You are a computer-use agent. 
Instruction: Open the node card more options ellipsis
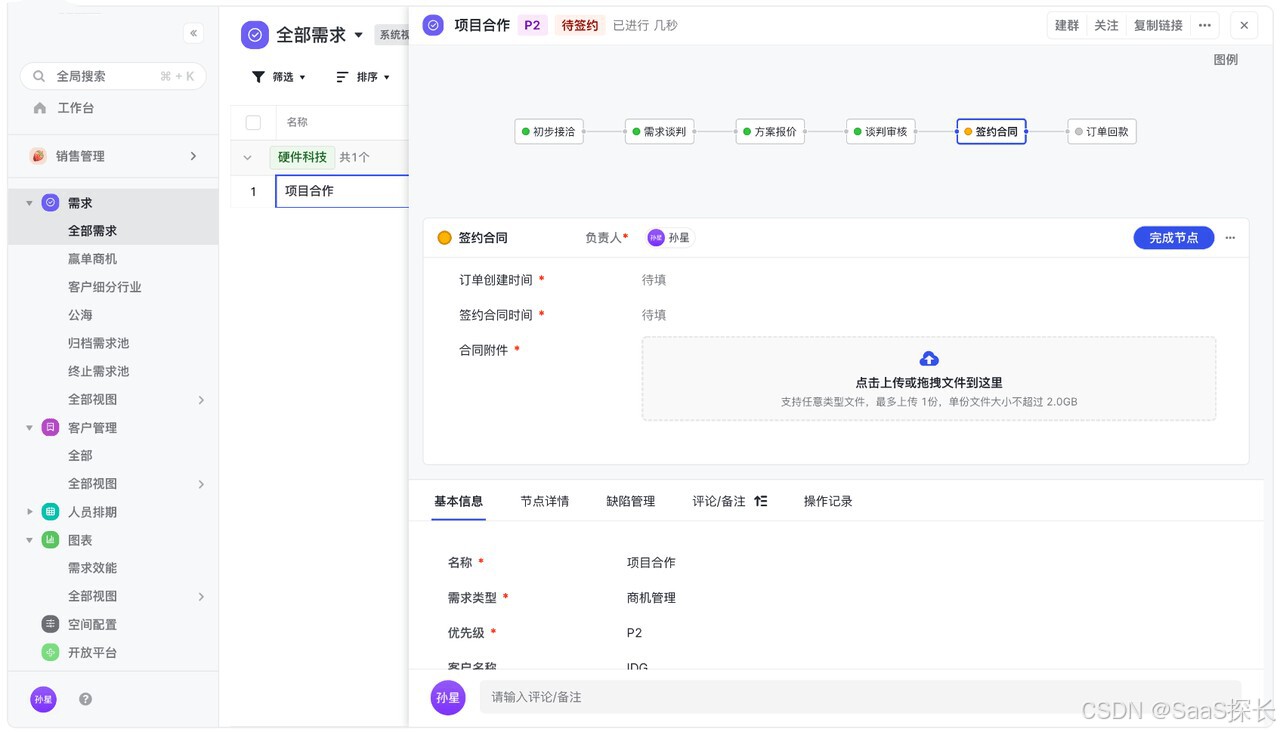click(1230, 238)
